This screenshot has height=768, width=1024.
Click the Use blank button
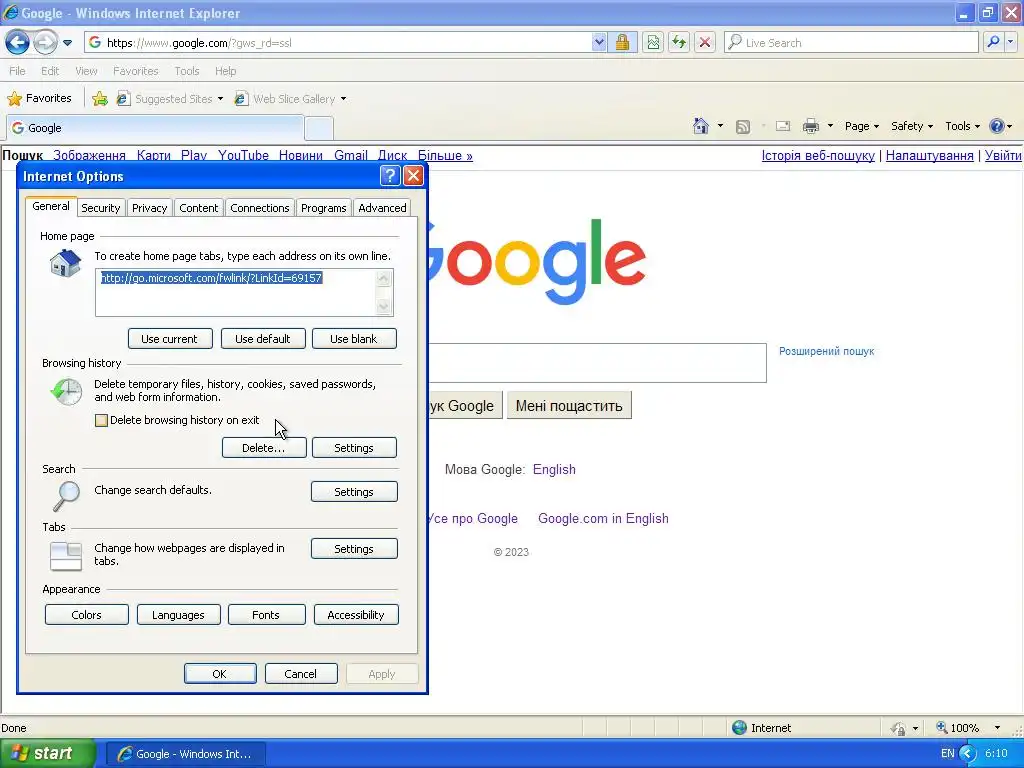pyautogui.click(x=354, y=339)
